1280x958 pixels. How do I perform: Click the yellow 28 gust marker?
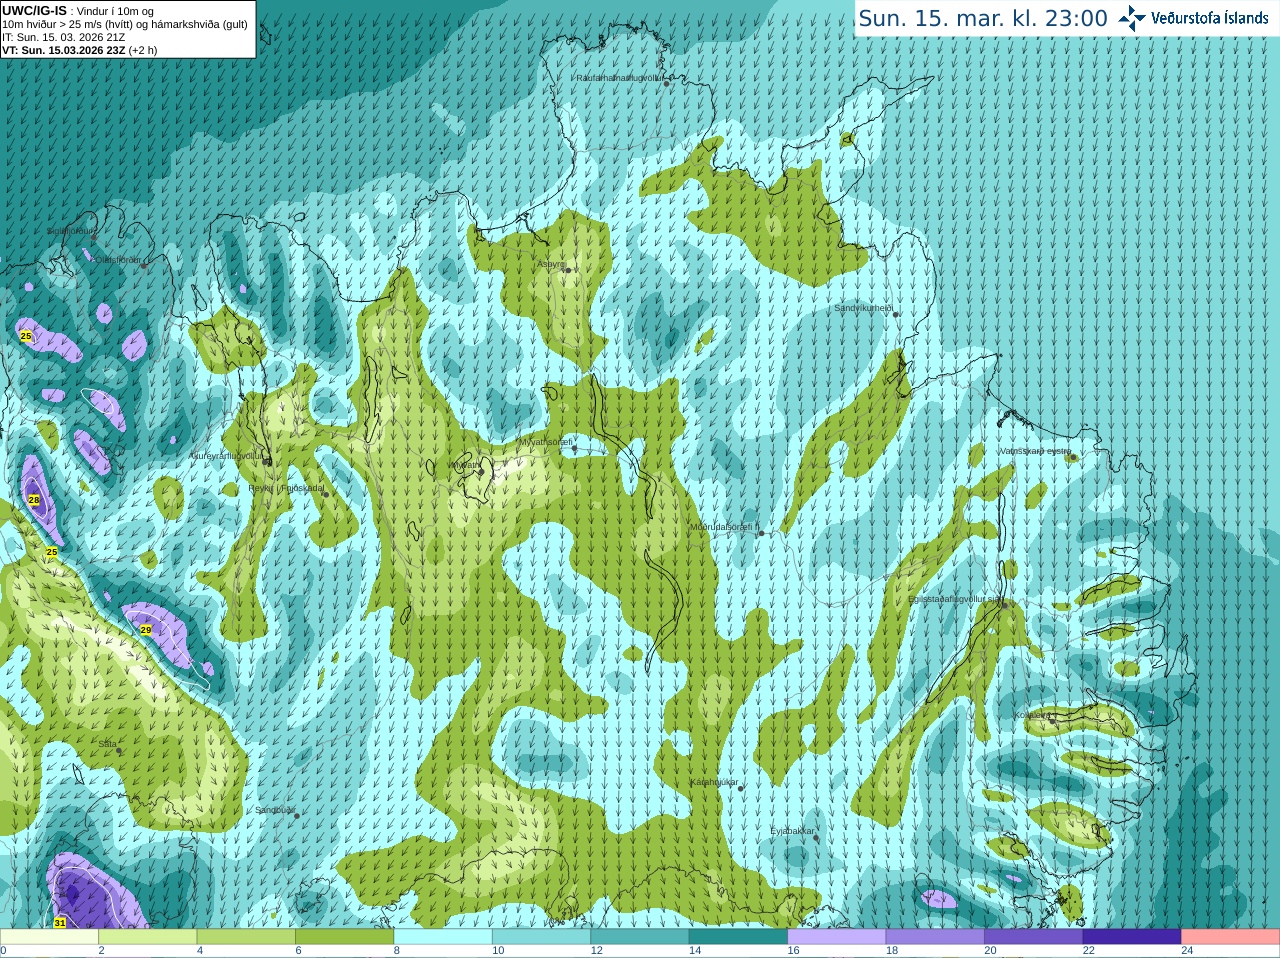click(34, 500)
